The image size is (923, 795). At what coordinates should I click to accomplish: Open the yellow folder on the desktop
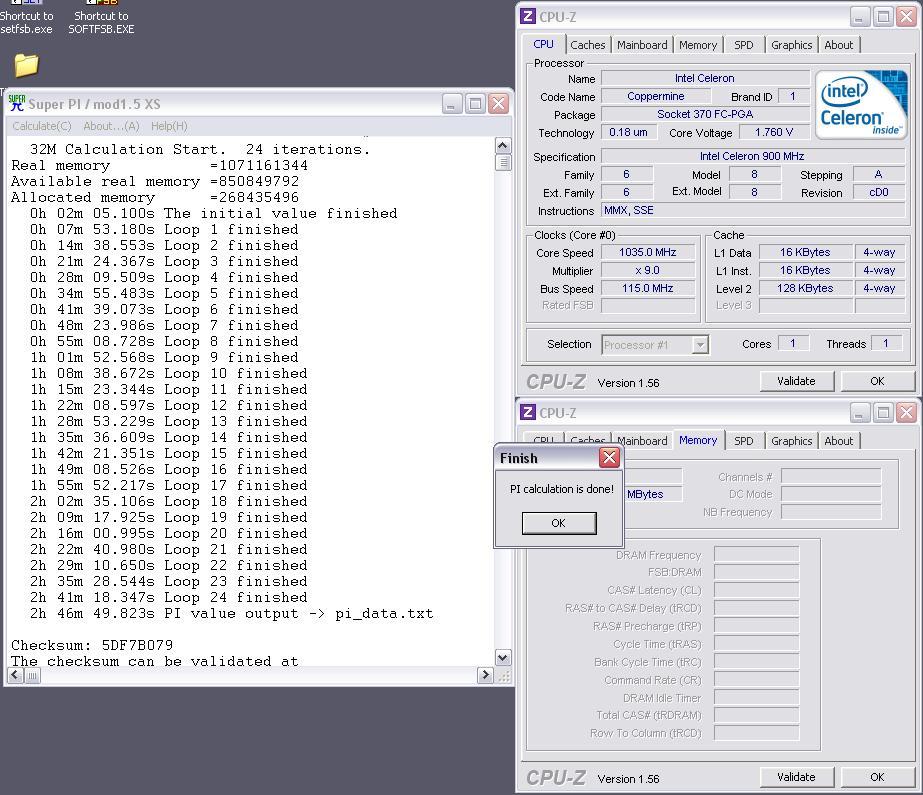26,65
